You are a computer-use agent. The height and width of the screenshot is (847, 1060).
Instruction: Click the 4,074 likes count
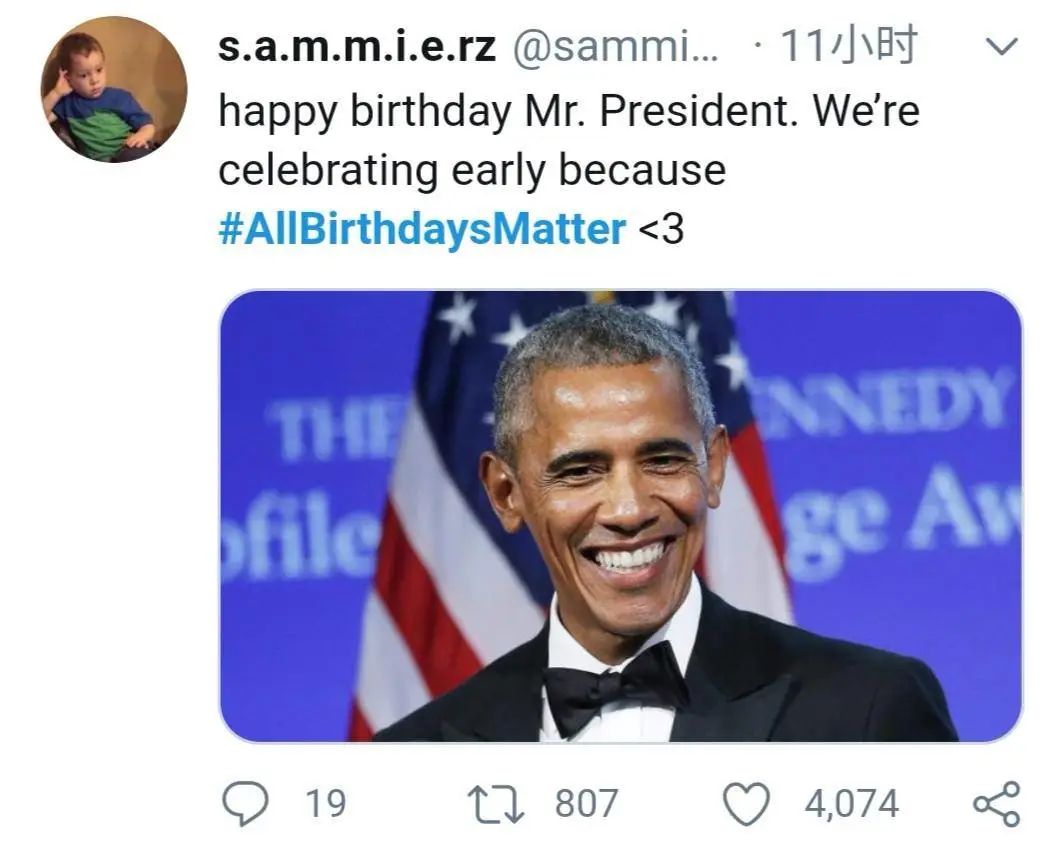[x=852, y=804]
